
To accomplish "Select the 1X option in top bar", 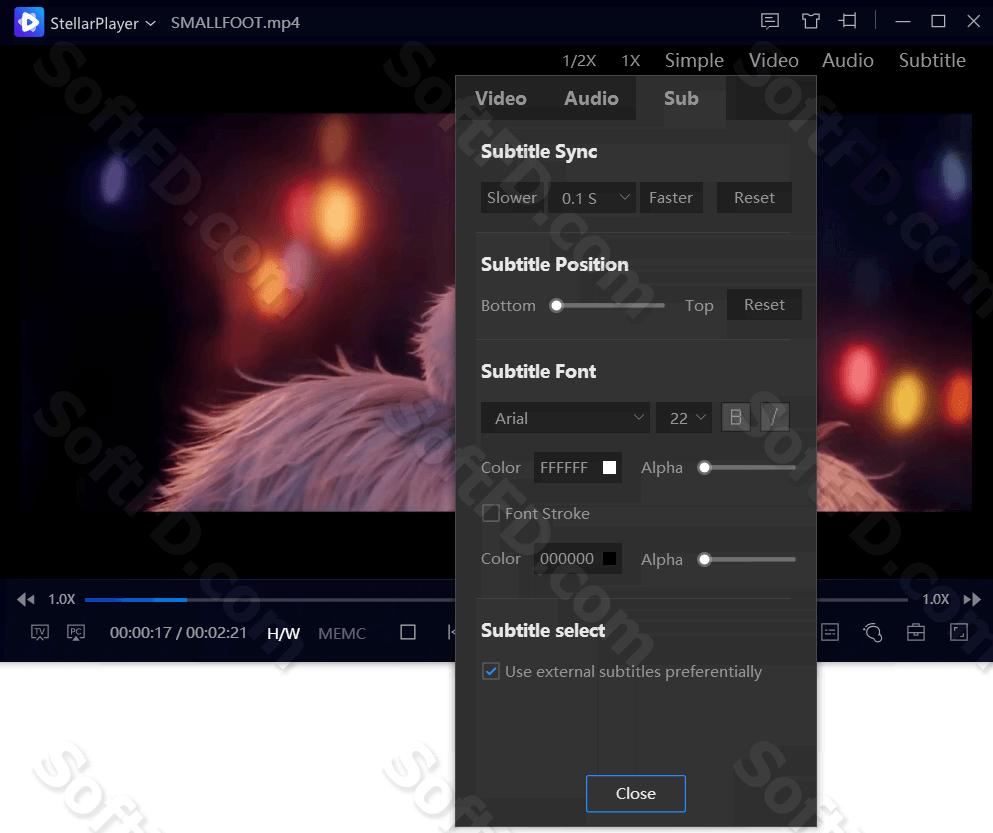I will pos(631,61).
